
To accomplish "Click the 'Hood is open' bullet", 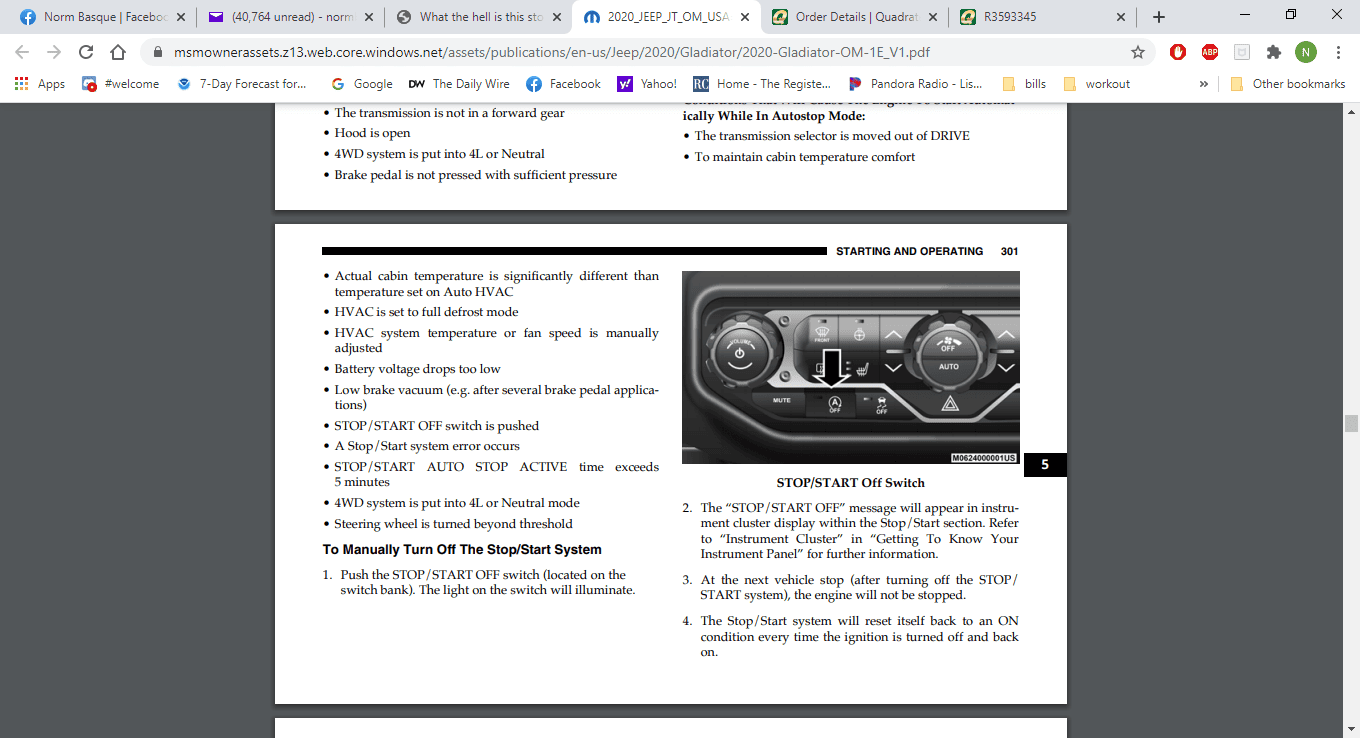I will click(x=372, y=133).
